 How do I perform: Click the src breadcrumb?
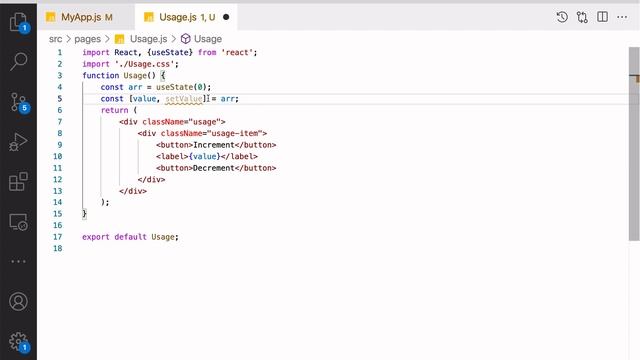tap(56, 39)
